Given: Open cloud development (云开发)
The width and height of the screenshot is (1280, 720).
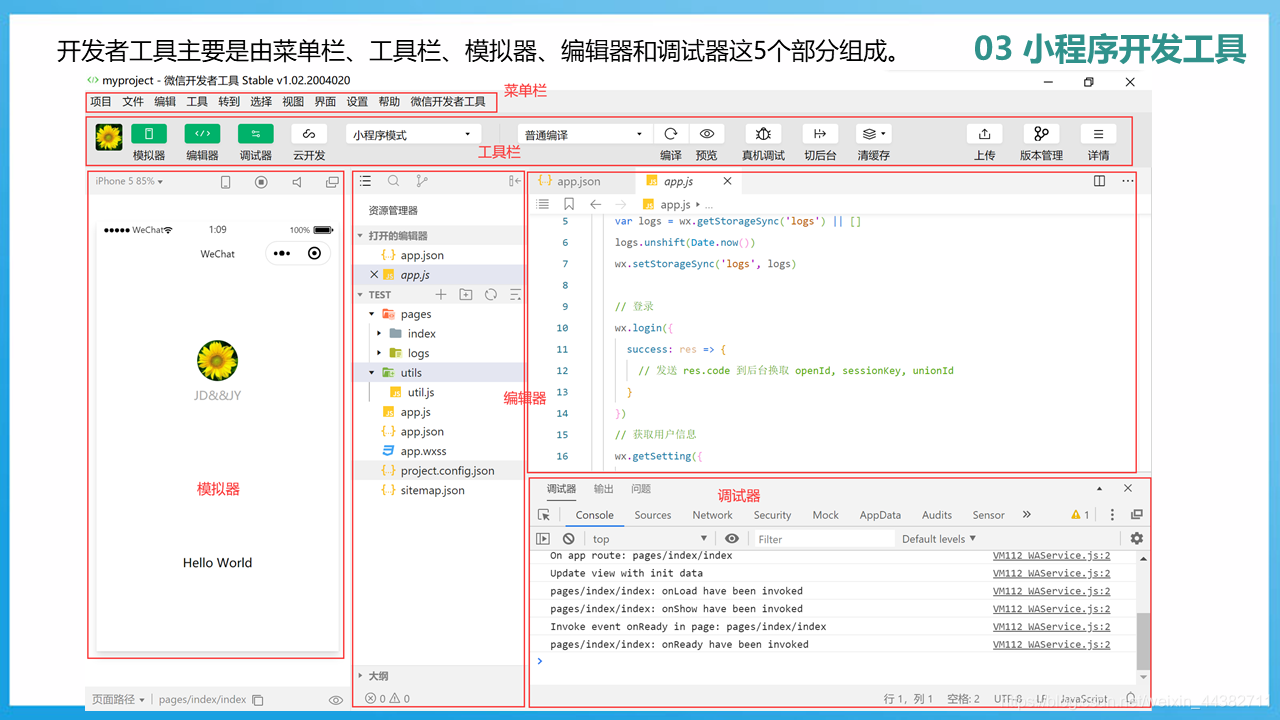Looking at the screenshot, I should (309, 134).
